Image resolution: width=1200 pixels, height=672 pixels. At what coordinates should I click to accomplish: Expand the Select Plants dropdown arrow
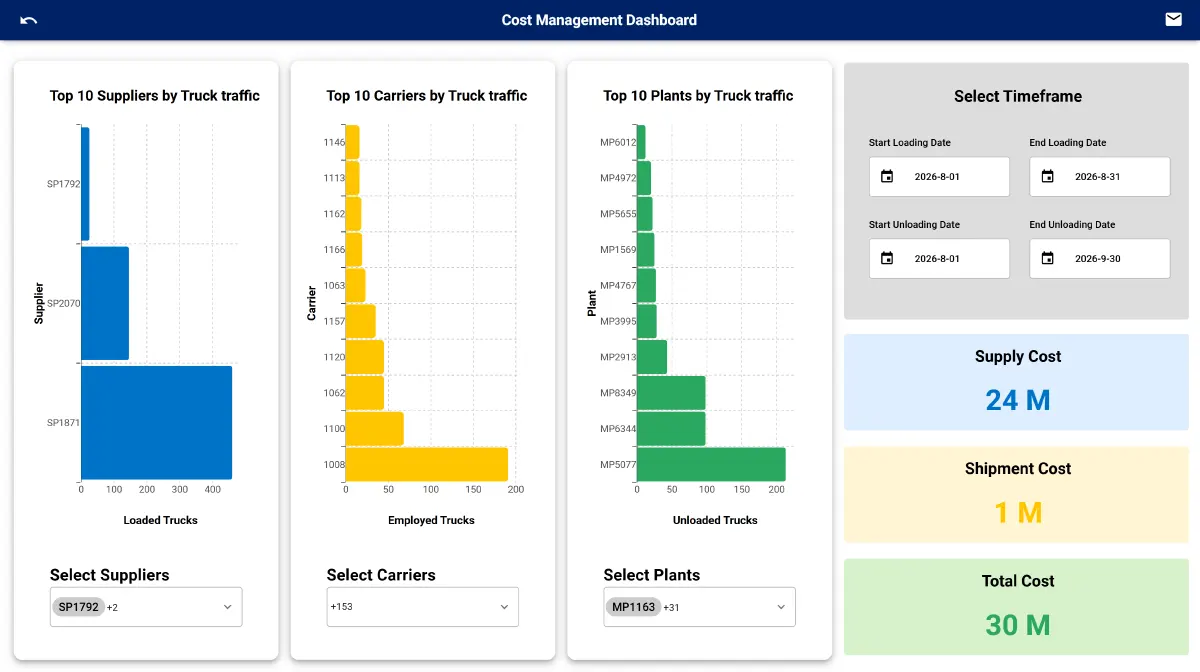[780, 607]
